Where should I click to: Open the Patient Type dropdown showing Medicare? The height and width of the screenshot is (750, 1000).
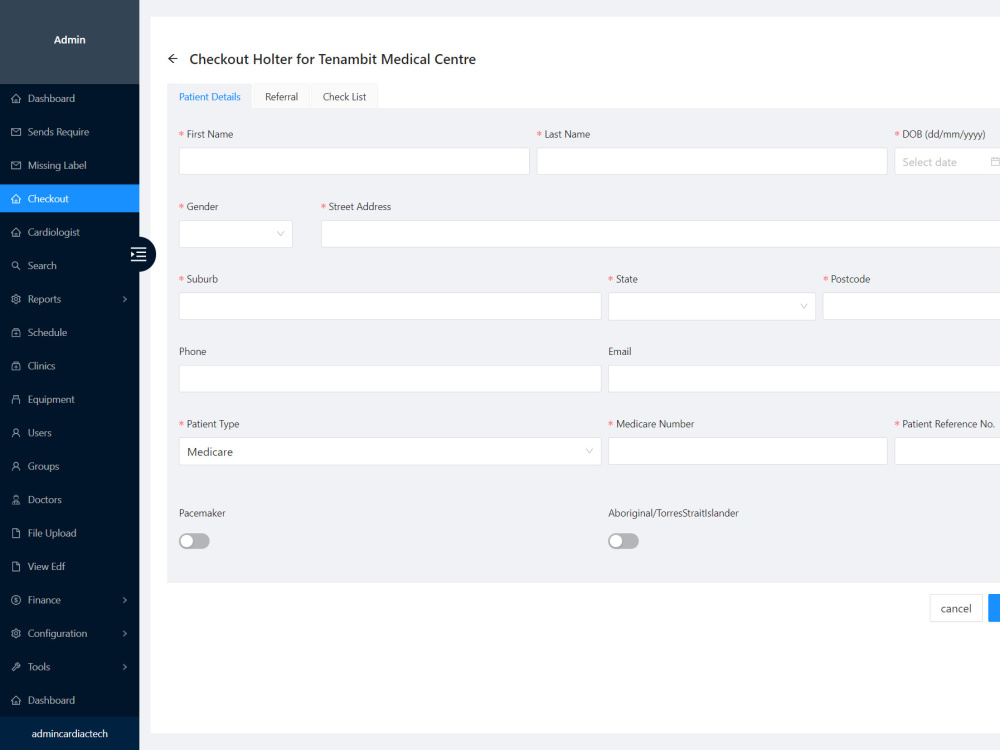click(389, 451)
